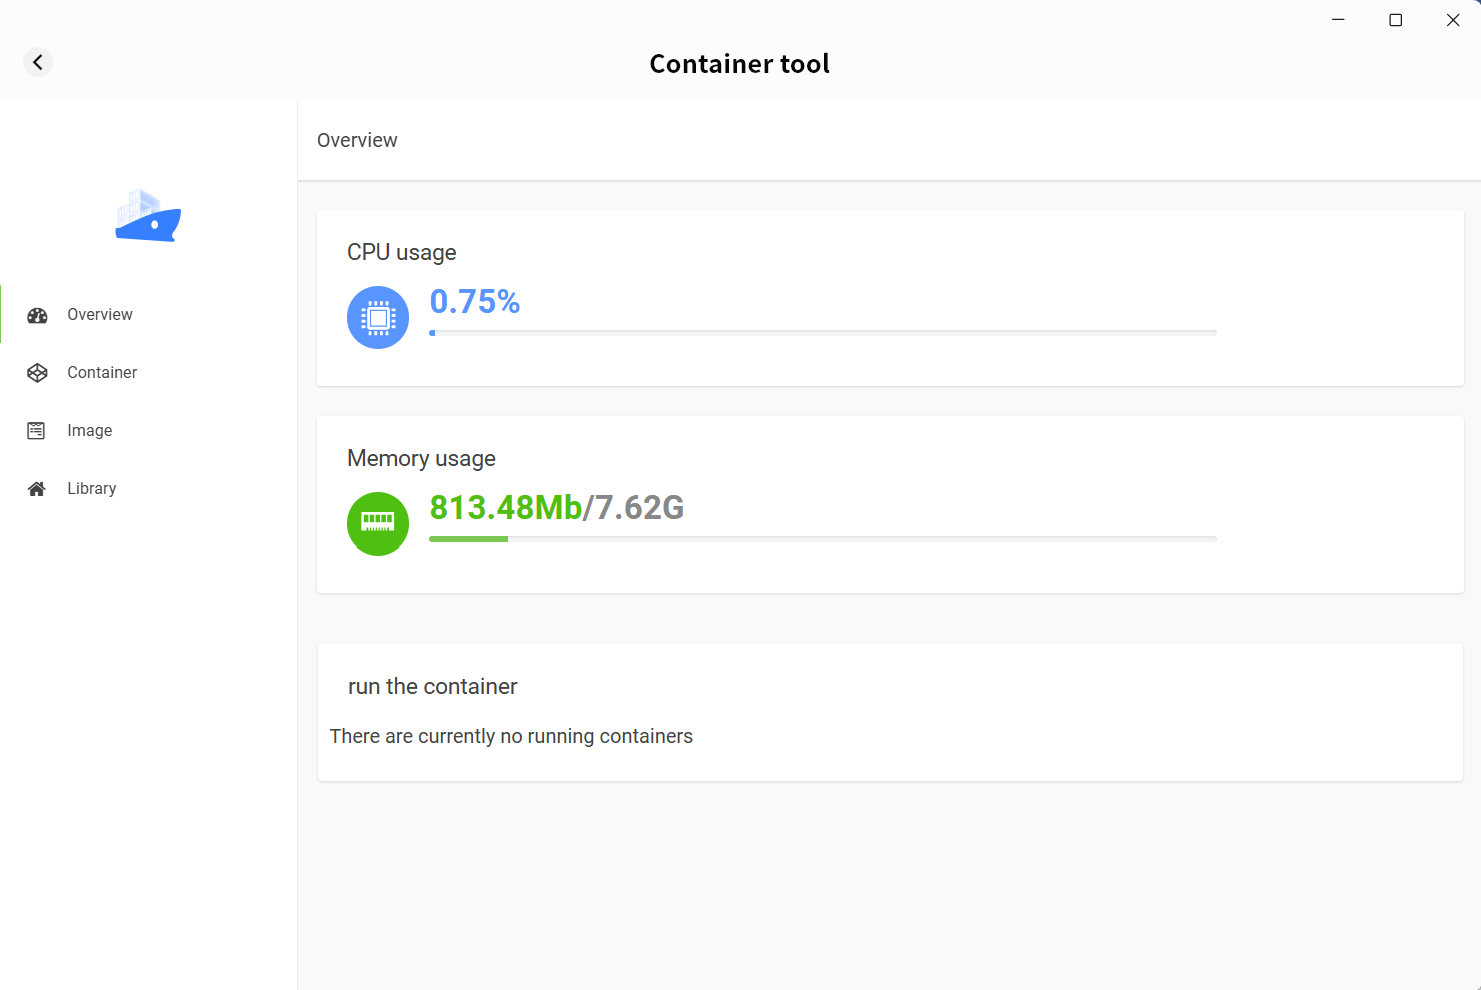The width and height of the screenshot is (1481, 990).
Task: Click the CPU usage progress bar
Action: 822,333
